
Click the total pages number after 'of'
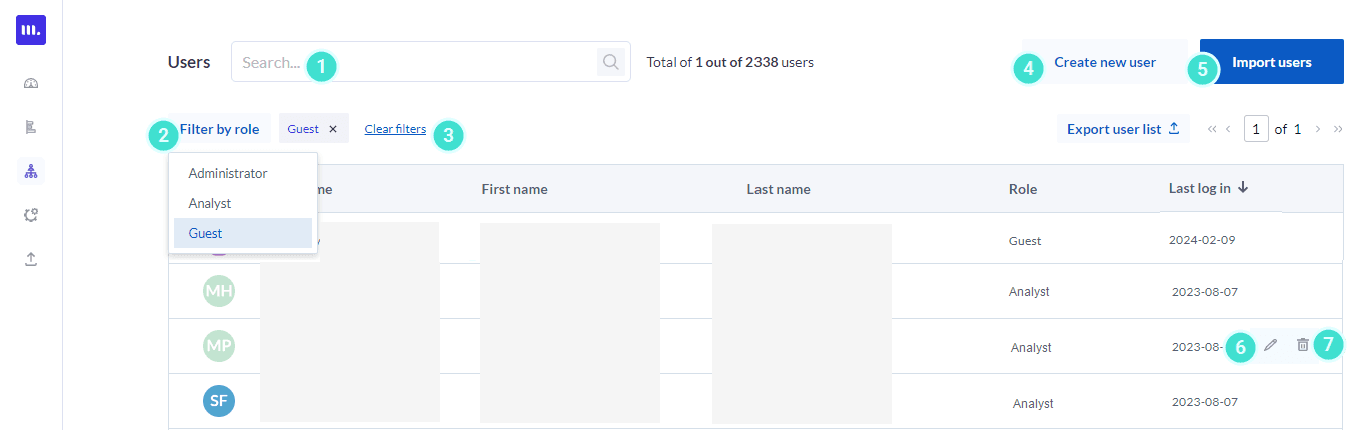[x=1298, y=129]
